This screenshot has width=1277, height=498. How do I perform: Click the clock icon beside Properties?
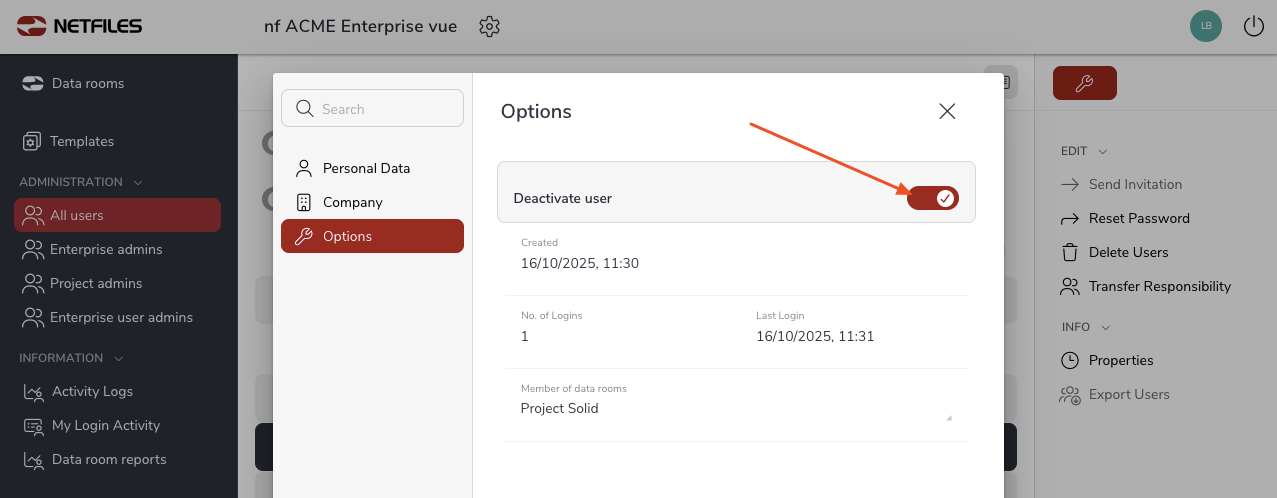(1070, 360)
